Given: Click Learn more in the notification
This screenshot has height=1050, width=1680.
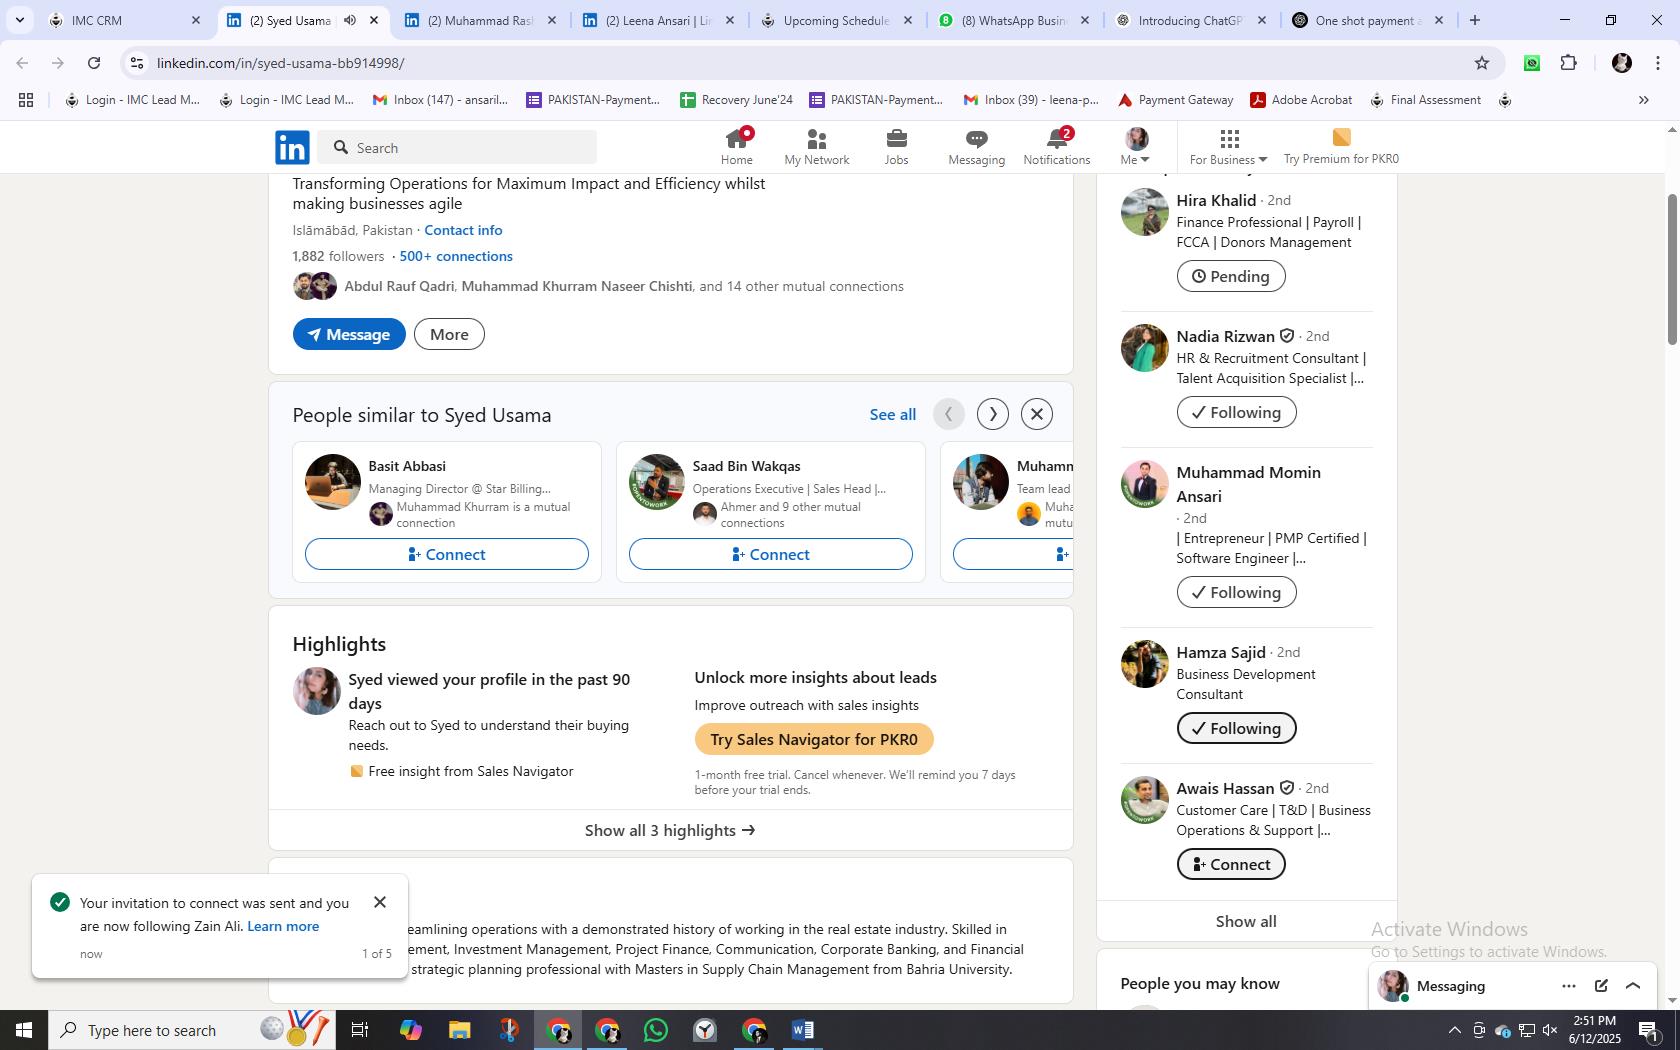Looking at the screenshot, I should coord(283,926).
